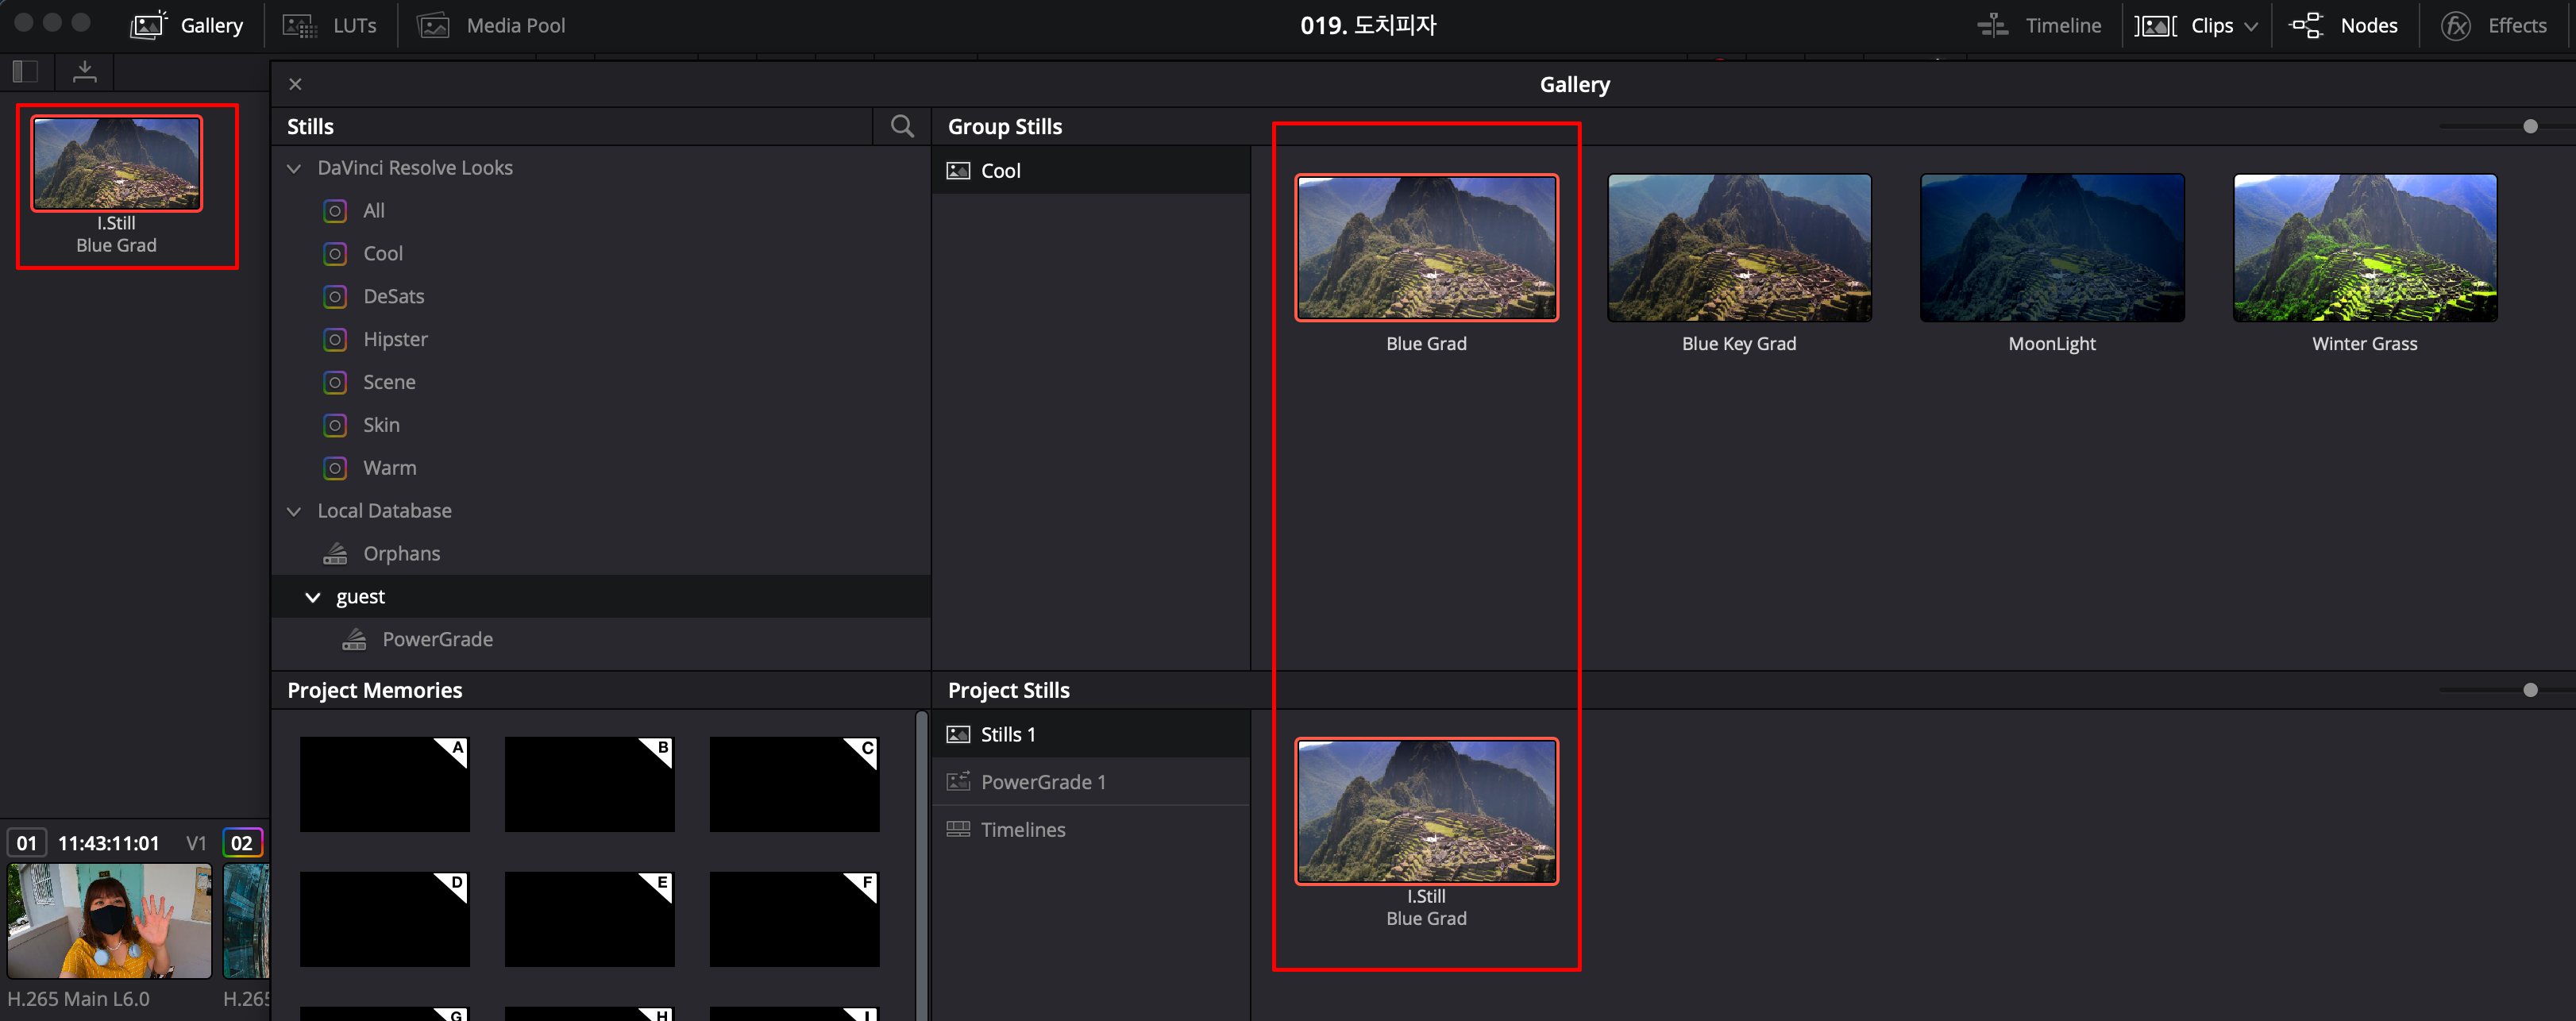Click the import stills download icon
Viewport: 2576px width, 1021px height.
click(85, 71)
